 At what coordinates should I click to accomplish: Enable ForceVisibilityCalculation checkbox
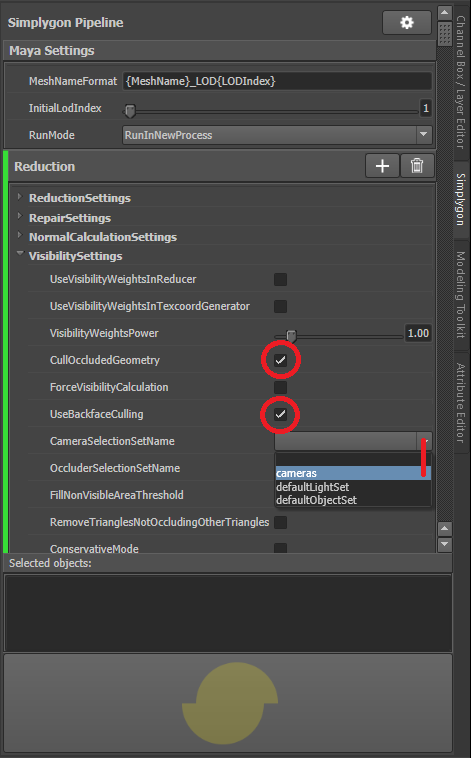[x=280, y=387]
